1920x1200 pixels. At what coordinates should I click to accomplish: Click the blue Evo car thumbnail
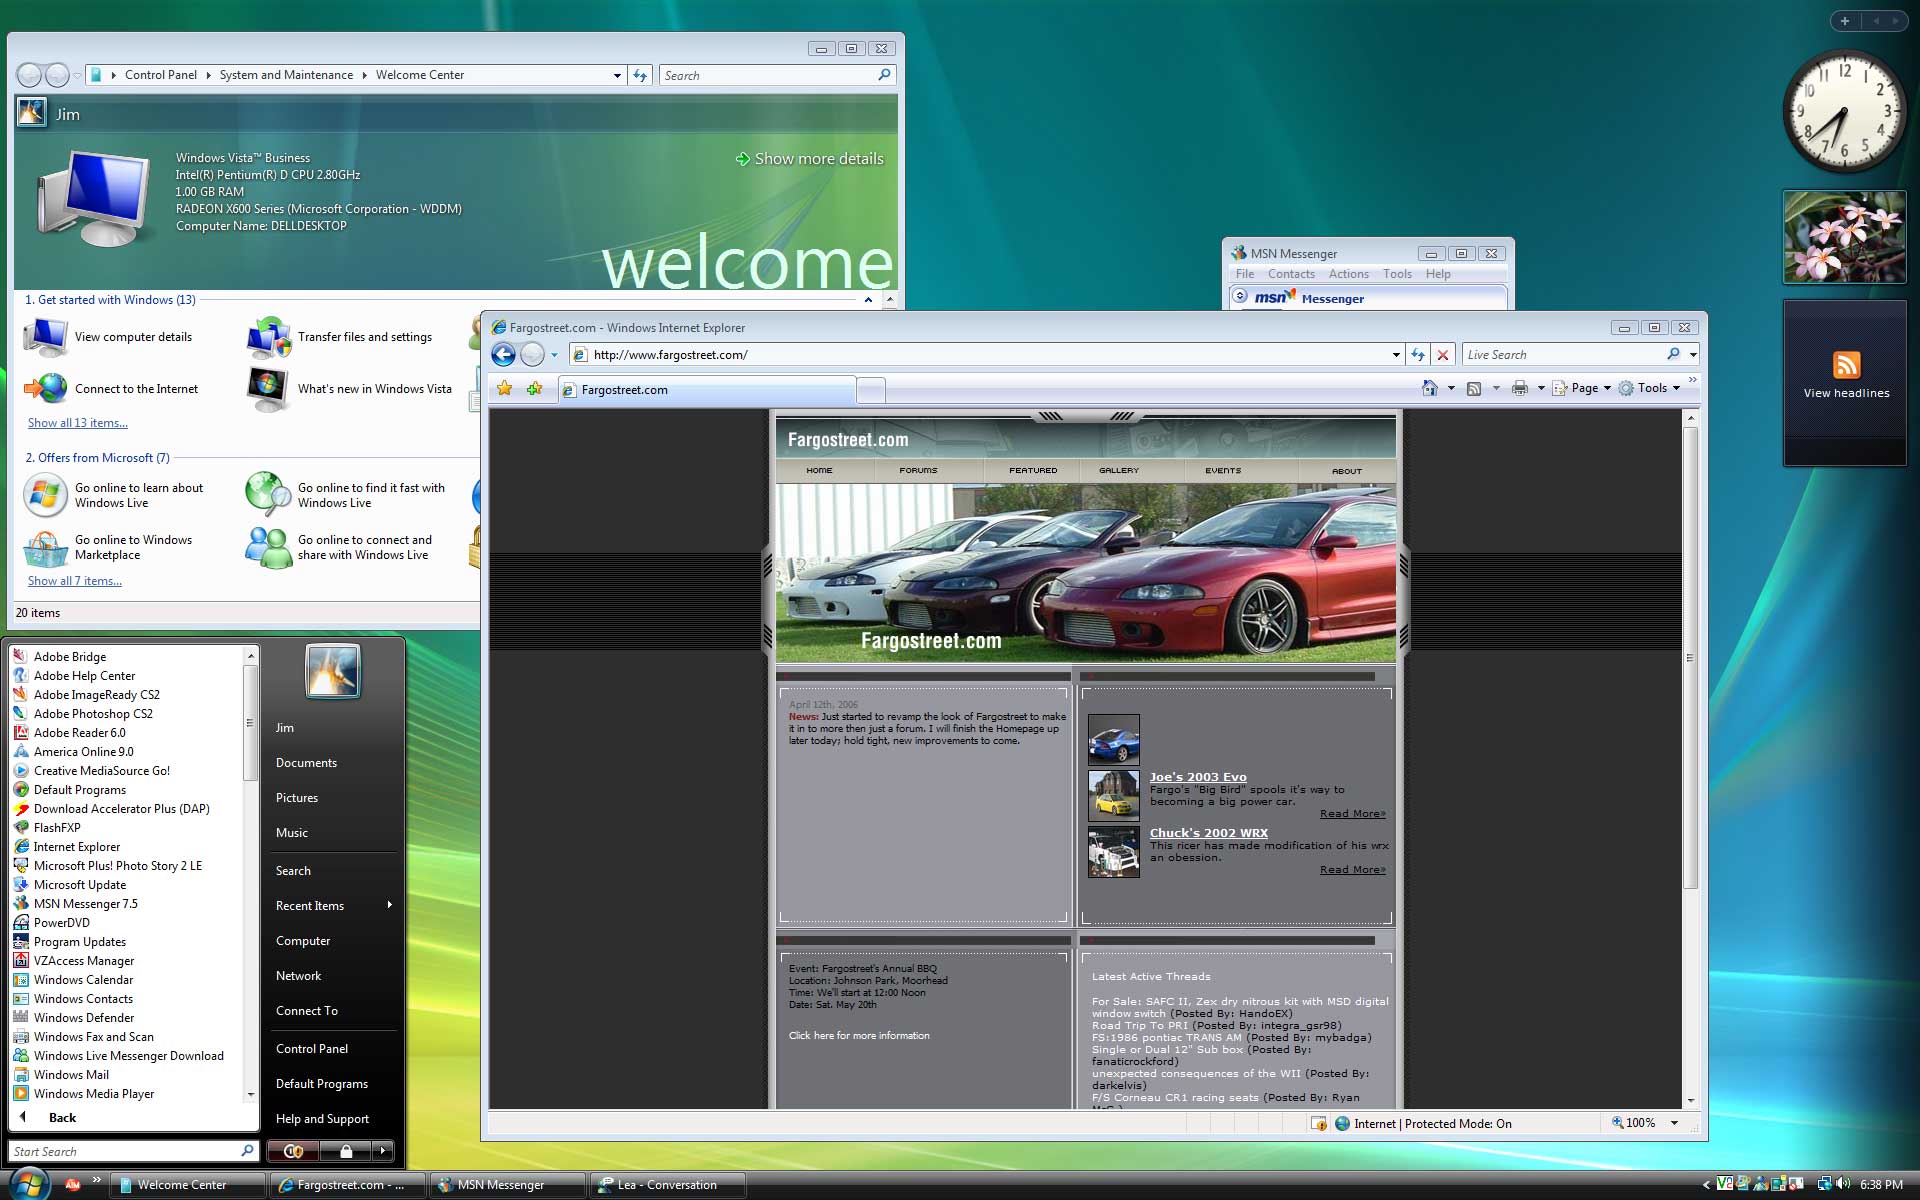click(1113, 739)
